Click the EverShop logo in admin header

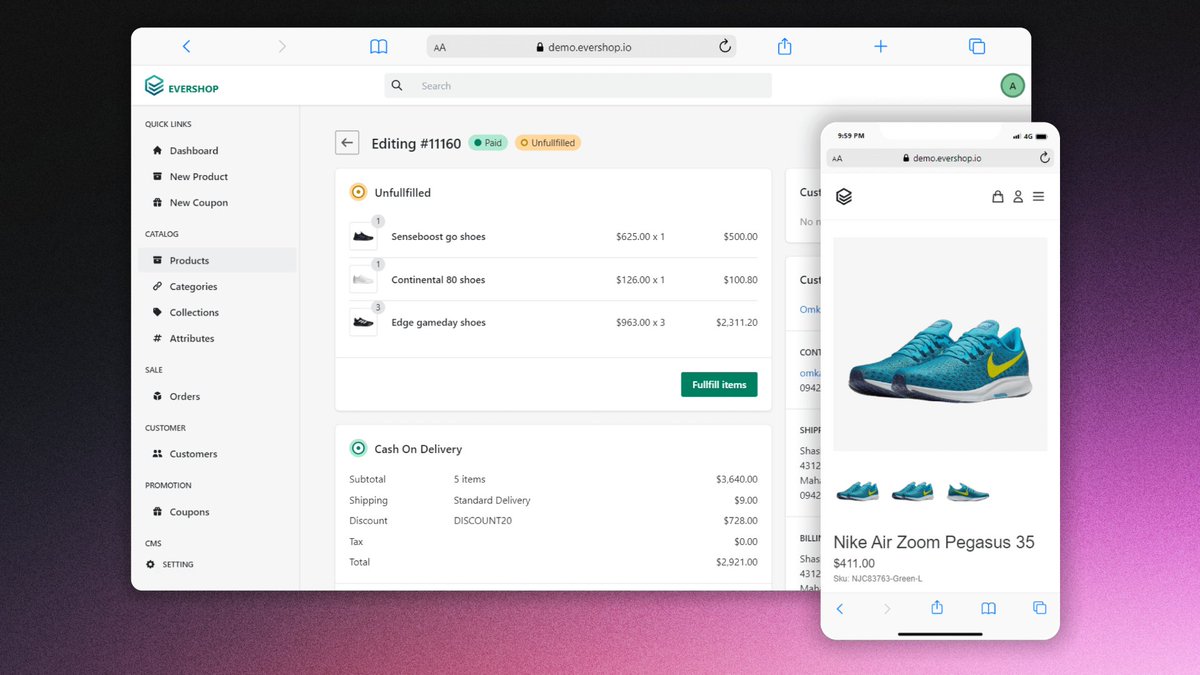point(181,87)
